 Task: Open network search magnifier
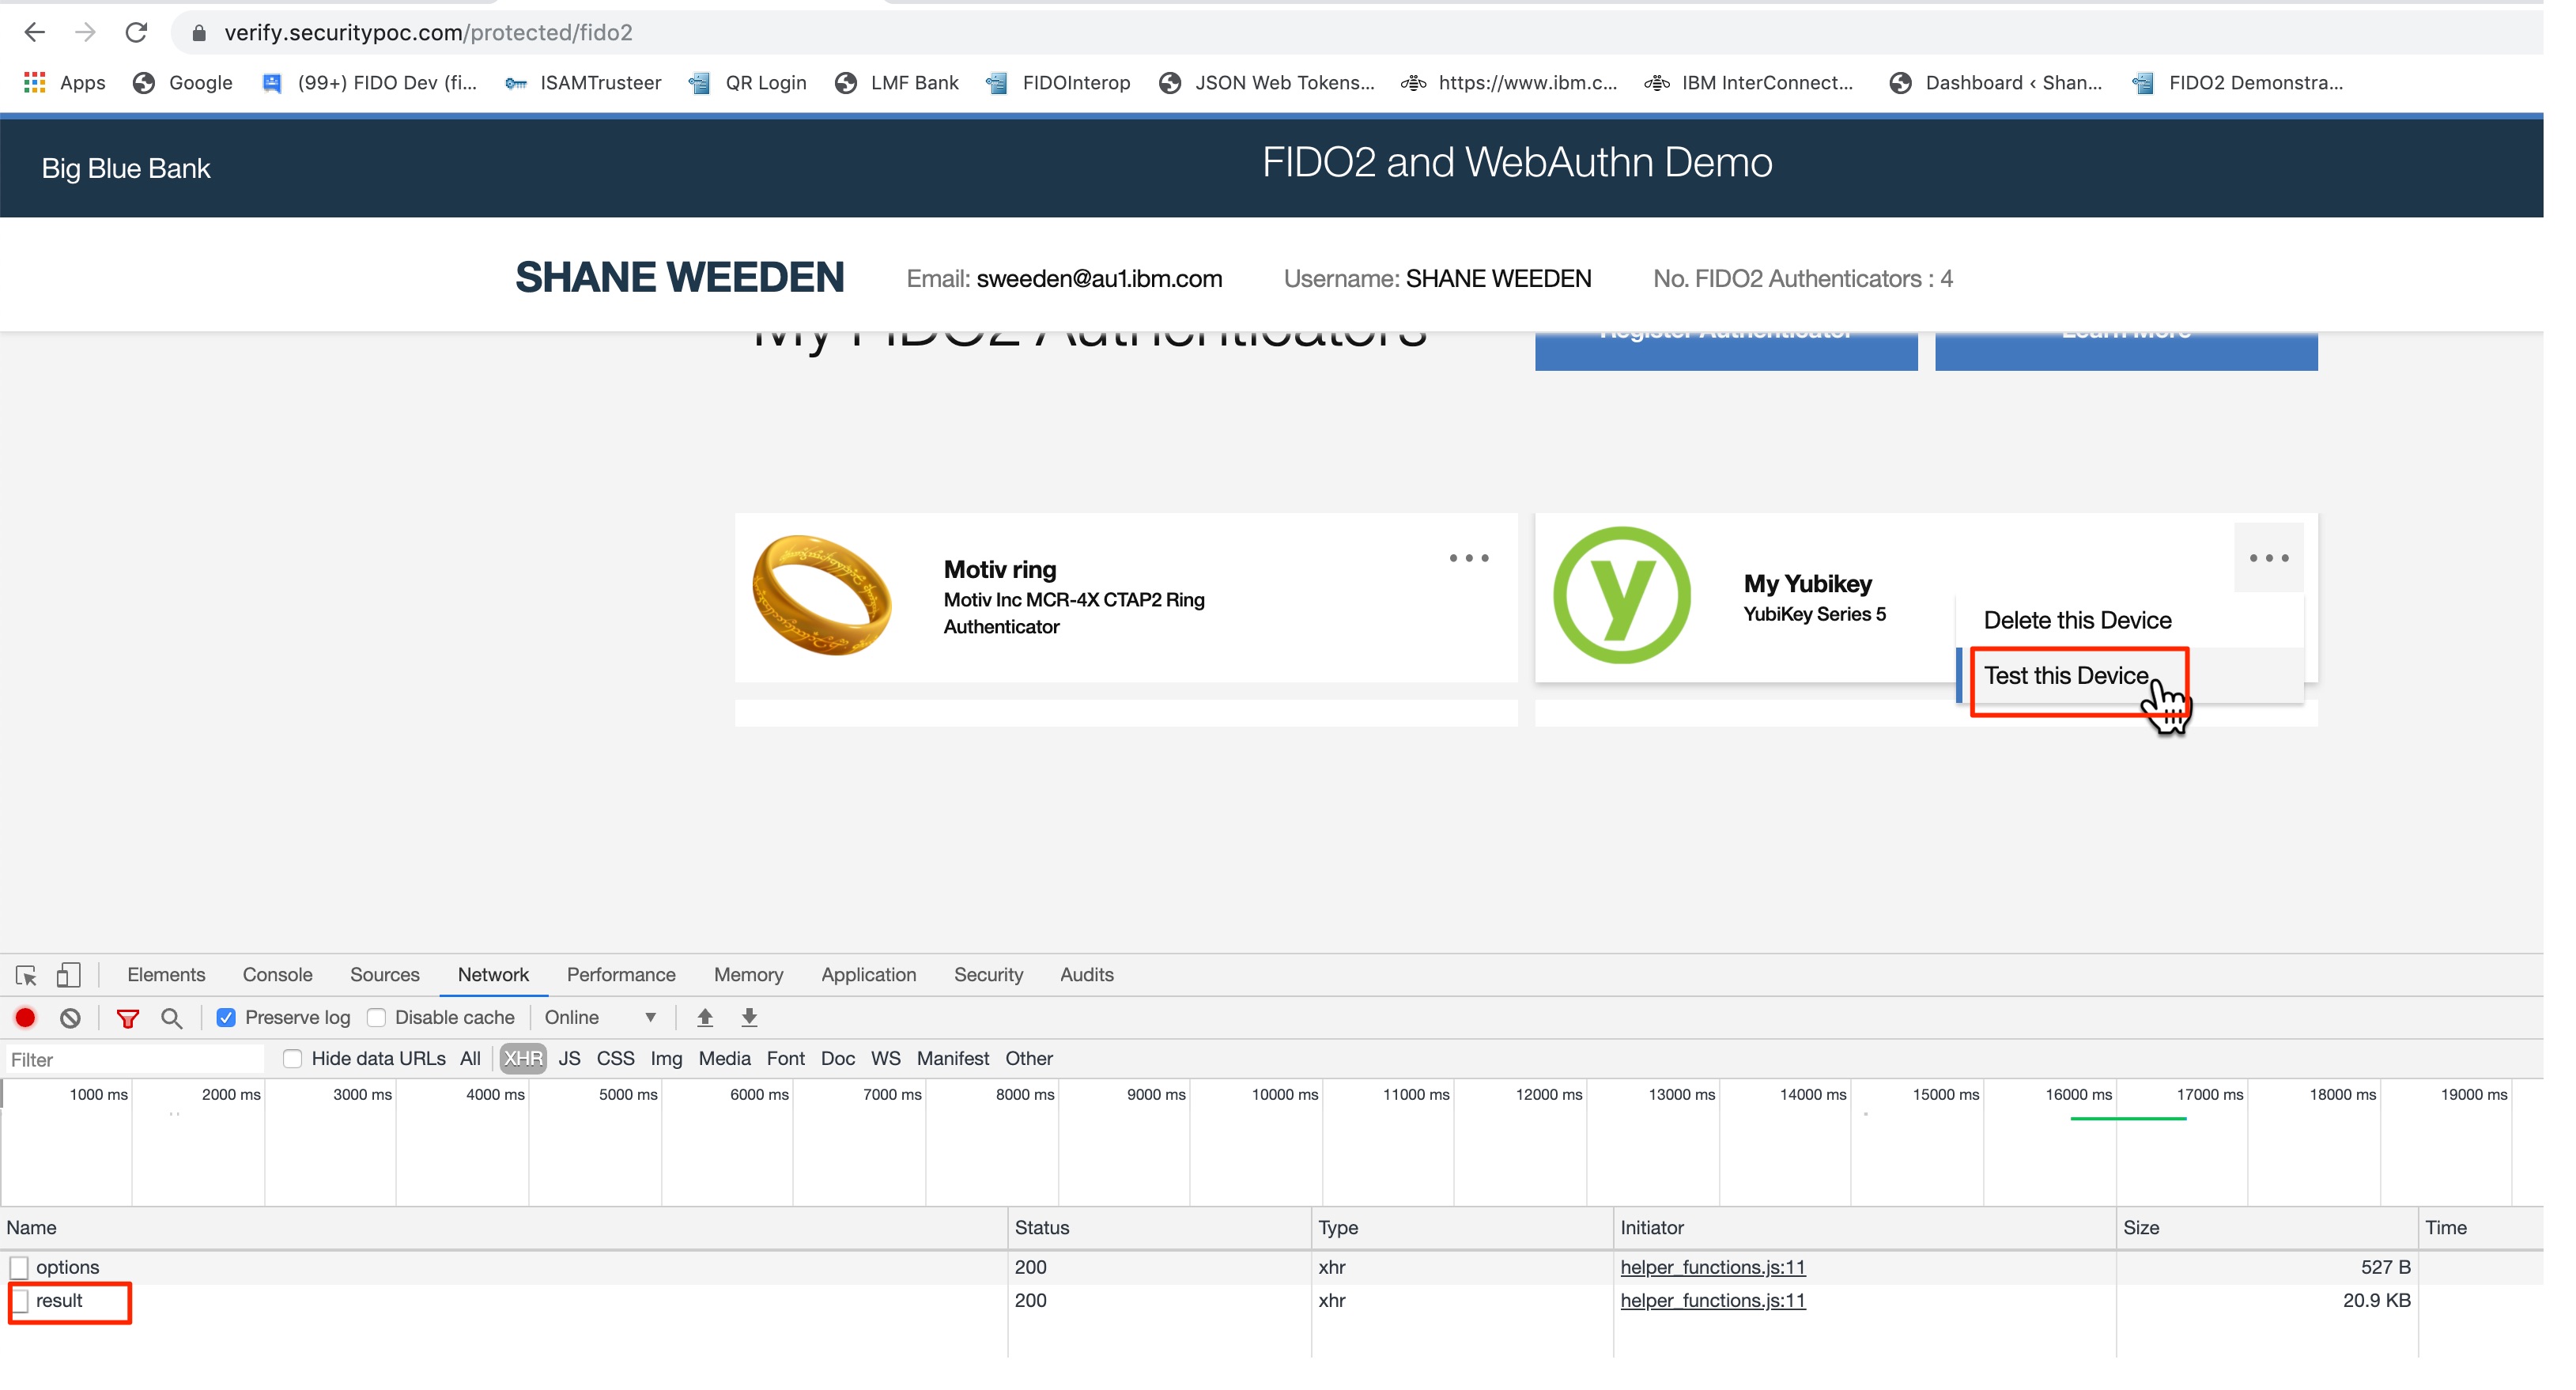pos(171,1017)
